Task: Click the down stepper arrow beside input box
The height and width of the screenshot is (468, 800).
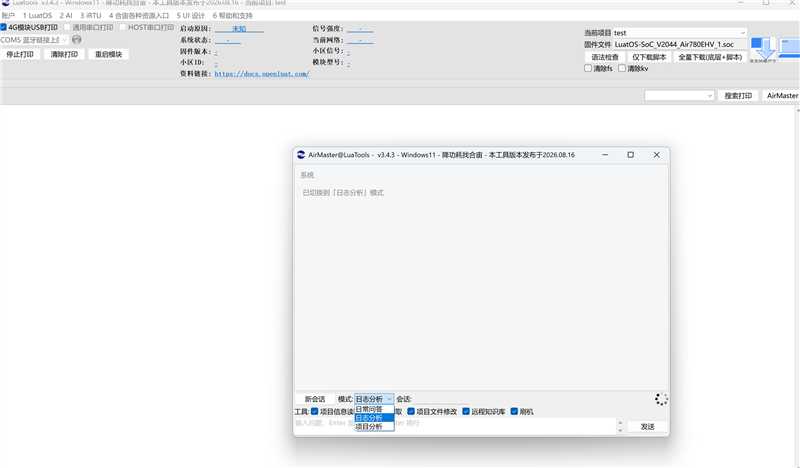Action: 620,431
